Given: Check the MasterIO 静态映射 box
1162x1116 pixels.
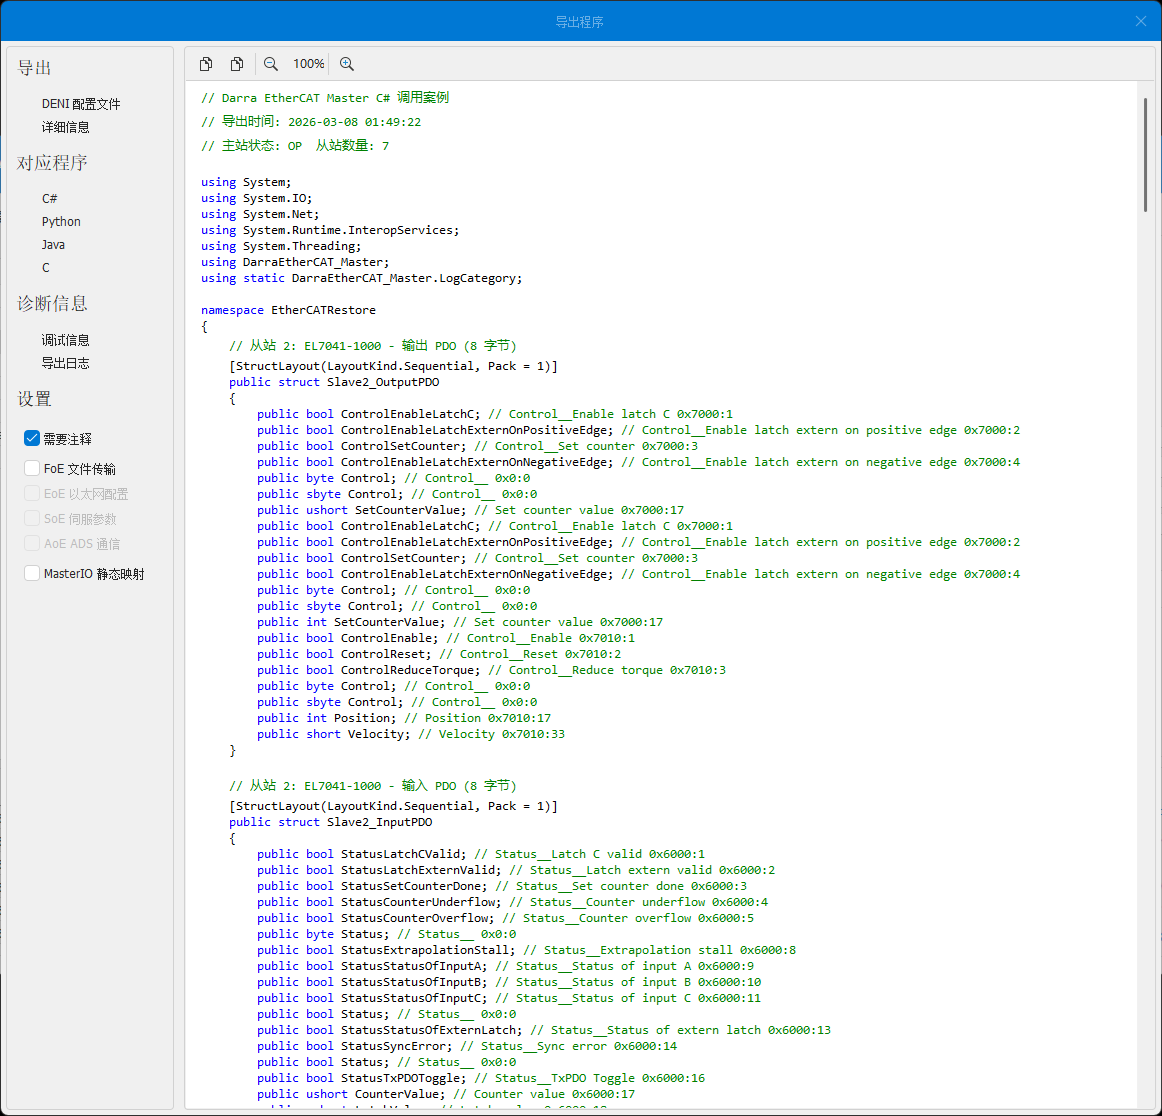Looking at the screenshot, I should click(32, 573).
